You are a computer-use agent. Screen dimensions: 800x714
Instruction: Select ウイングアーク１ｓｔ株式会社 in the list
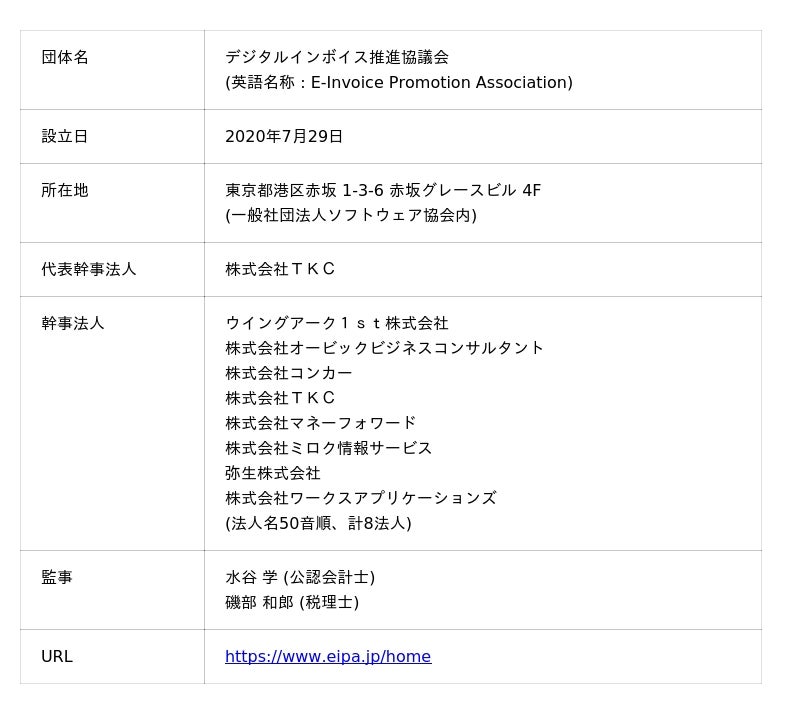tap(337, 324)
